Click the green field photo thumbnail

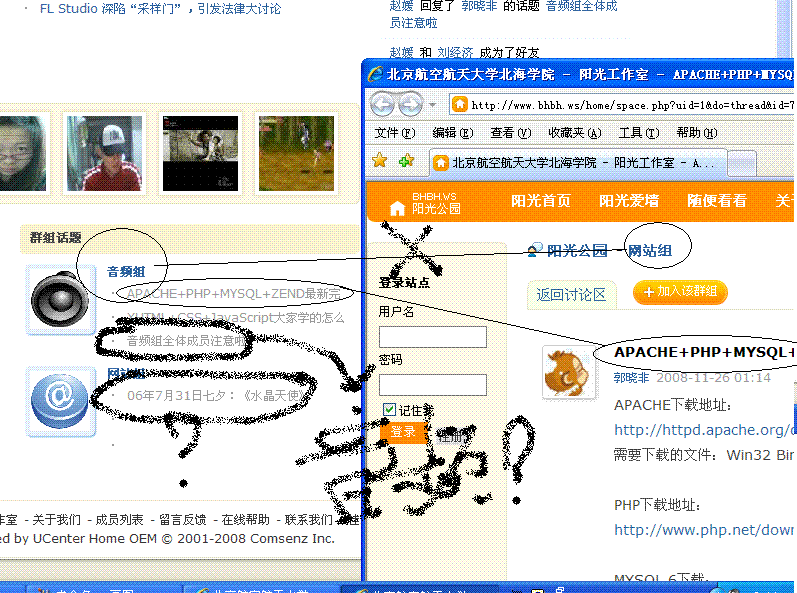[x=296, y=153]
